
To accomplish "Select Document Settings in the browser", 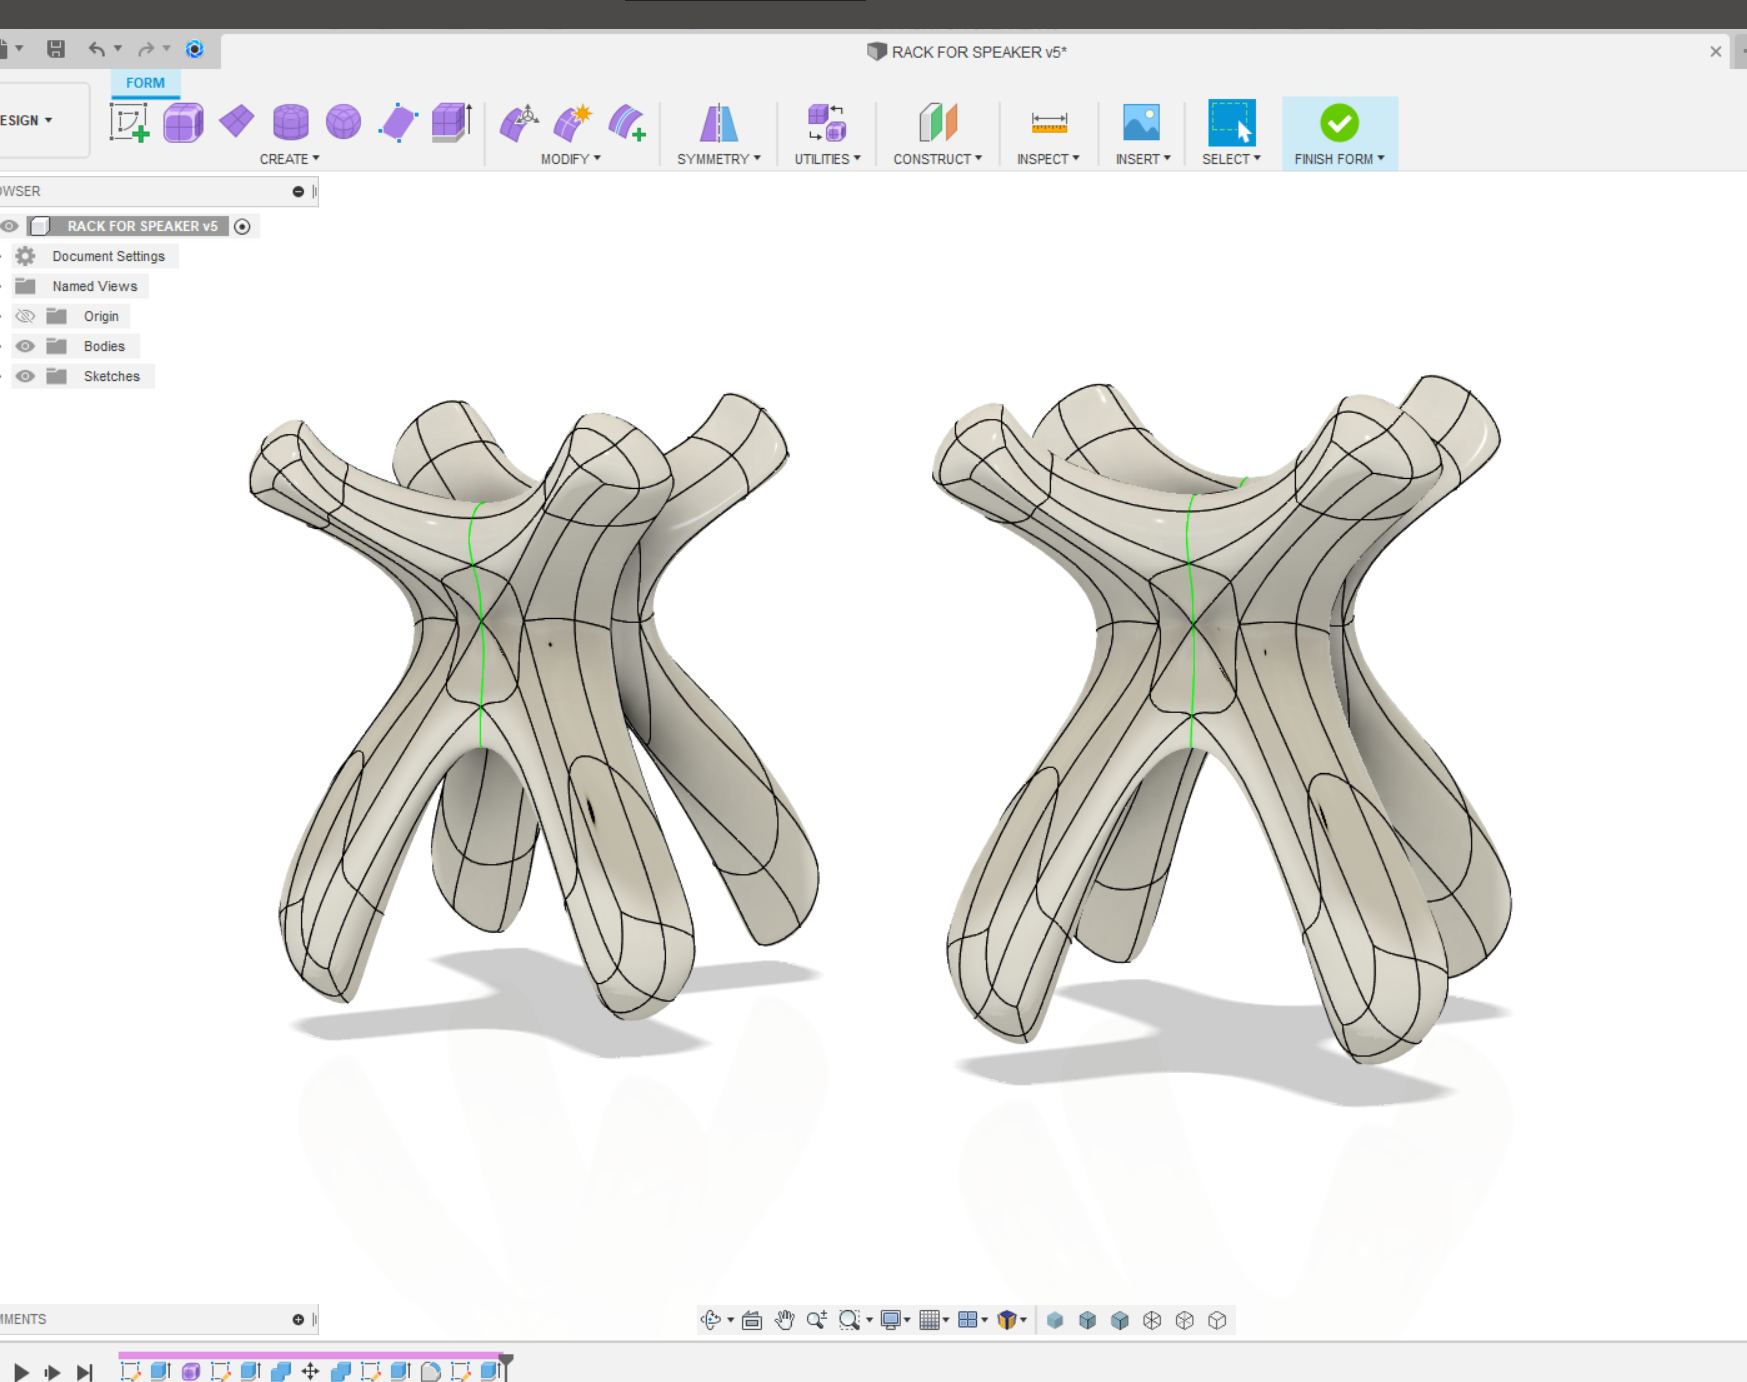I will coord(108,256).
